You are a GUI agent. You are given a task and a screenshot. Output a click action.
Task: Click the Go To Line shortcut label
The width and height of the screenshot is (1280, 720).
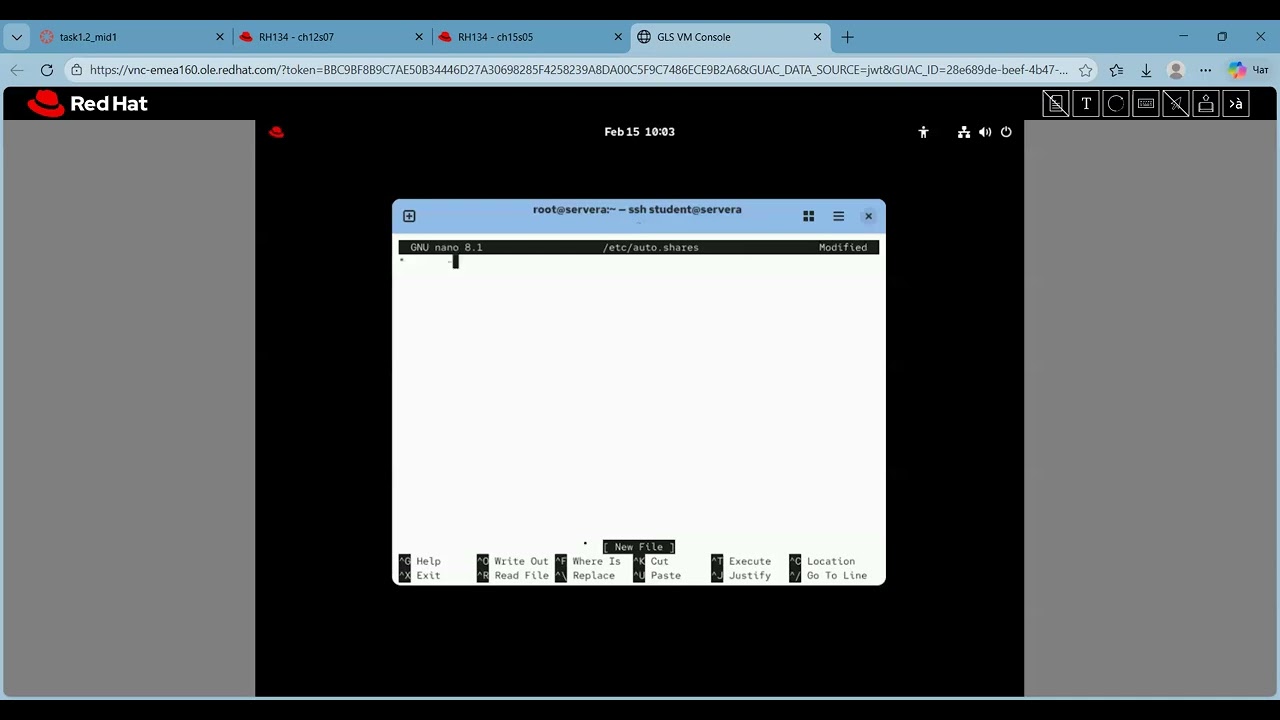coord(836,575)
